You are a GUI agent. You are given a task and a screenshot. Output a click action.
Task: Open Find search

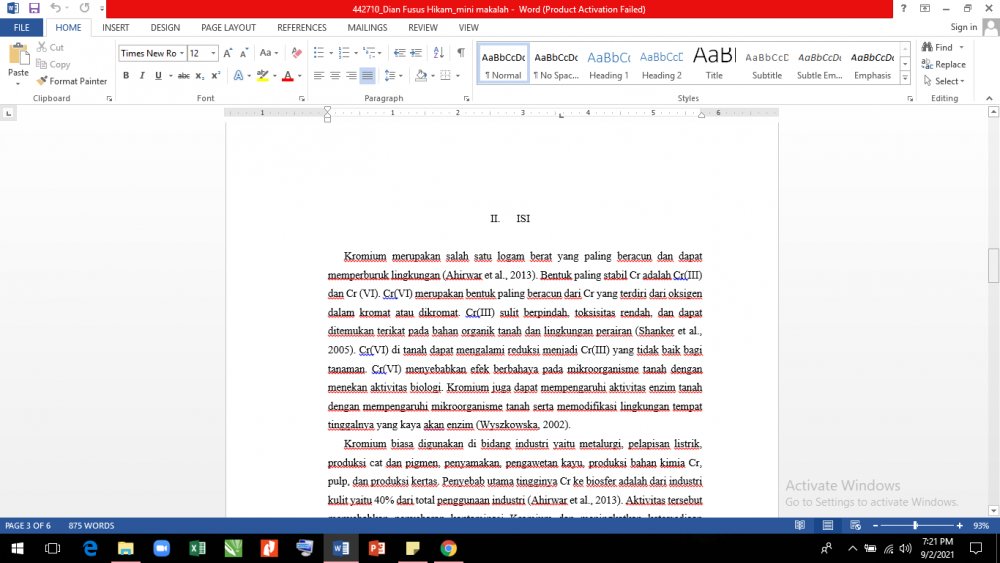(937, 47)
